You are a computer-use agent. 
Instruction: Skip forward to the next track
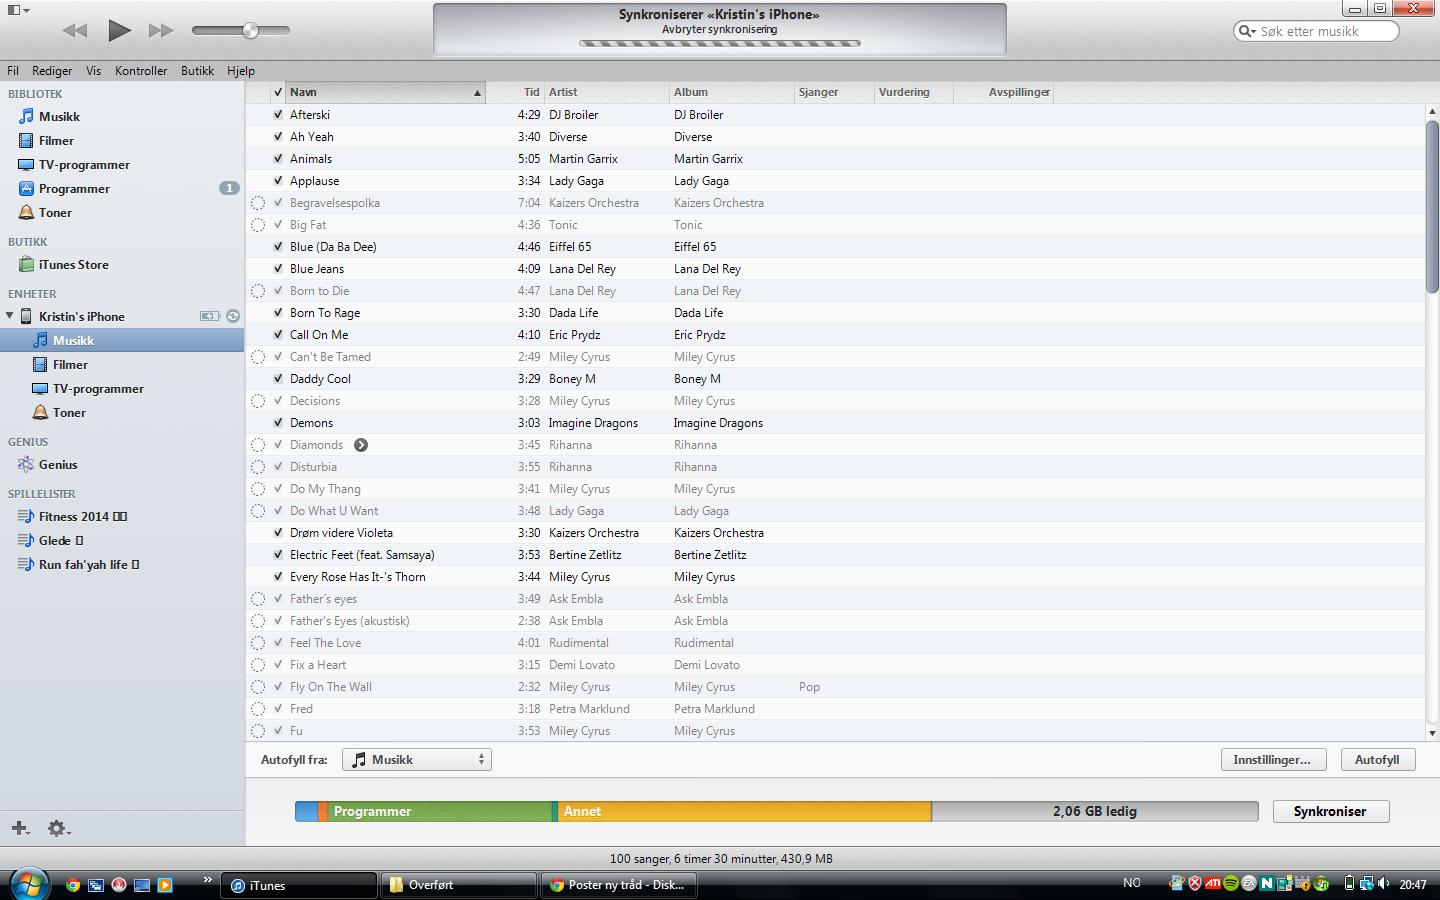point(161,31)
